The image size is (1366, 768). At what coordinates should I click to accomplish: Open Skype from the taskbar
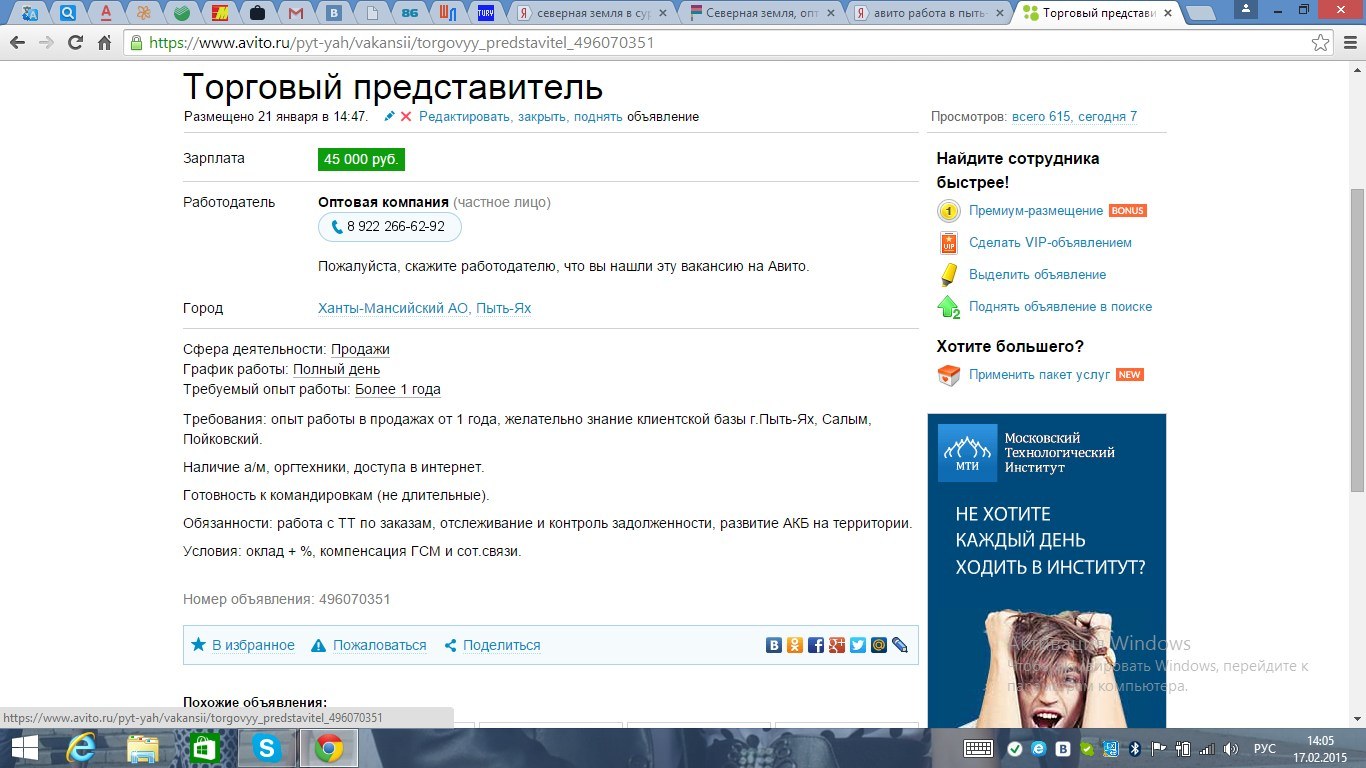(x=267, y=748)
